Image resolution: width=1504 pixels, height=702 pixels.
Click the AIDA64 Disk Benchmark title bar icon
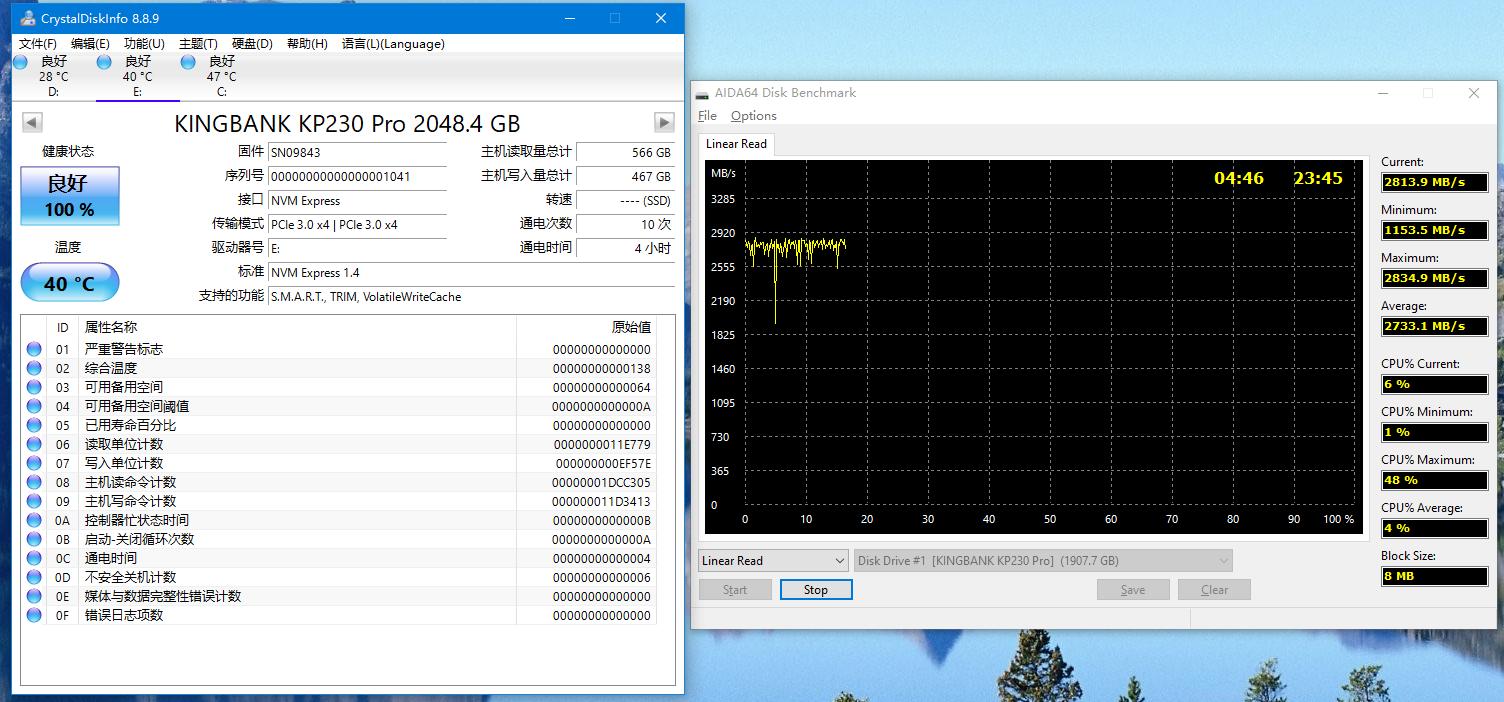pos(703,92)
